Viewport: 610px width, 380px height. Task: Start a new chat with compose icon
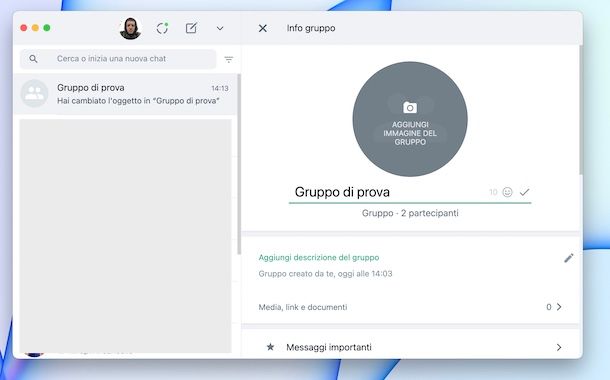(191, 28)
